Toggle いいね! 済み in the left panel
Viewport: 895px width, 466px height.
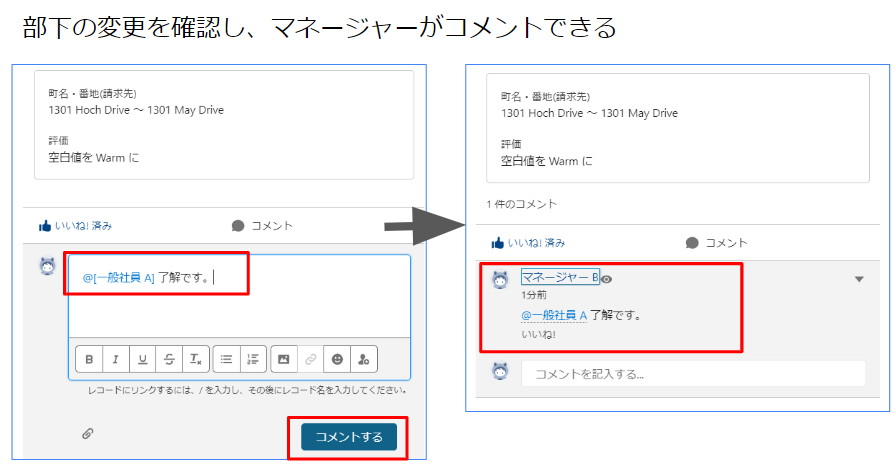[x=75, y=226]
